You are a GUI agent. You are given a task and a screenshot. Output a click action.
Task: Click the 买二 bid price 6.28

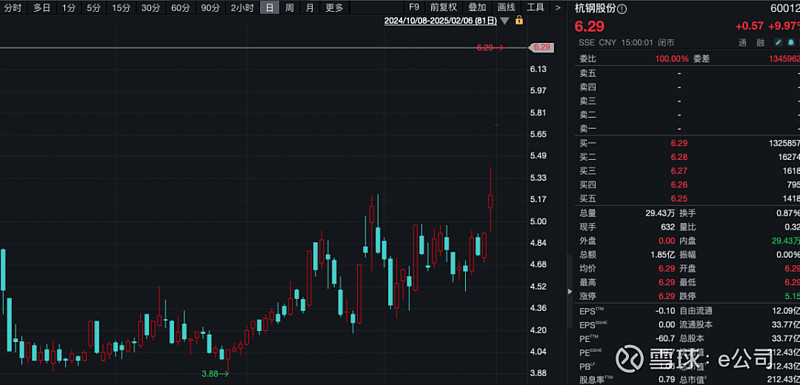pyautogui.click(x=679, y=158)
